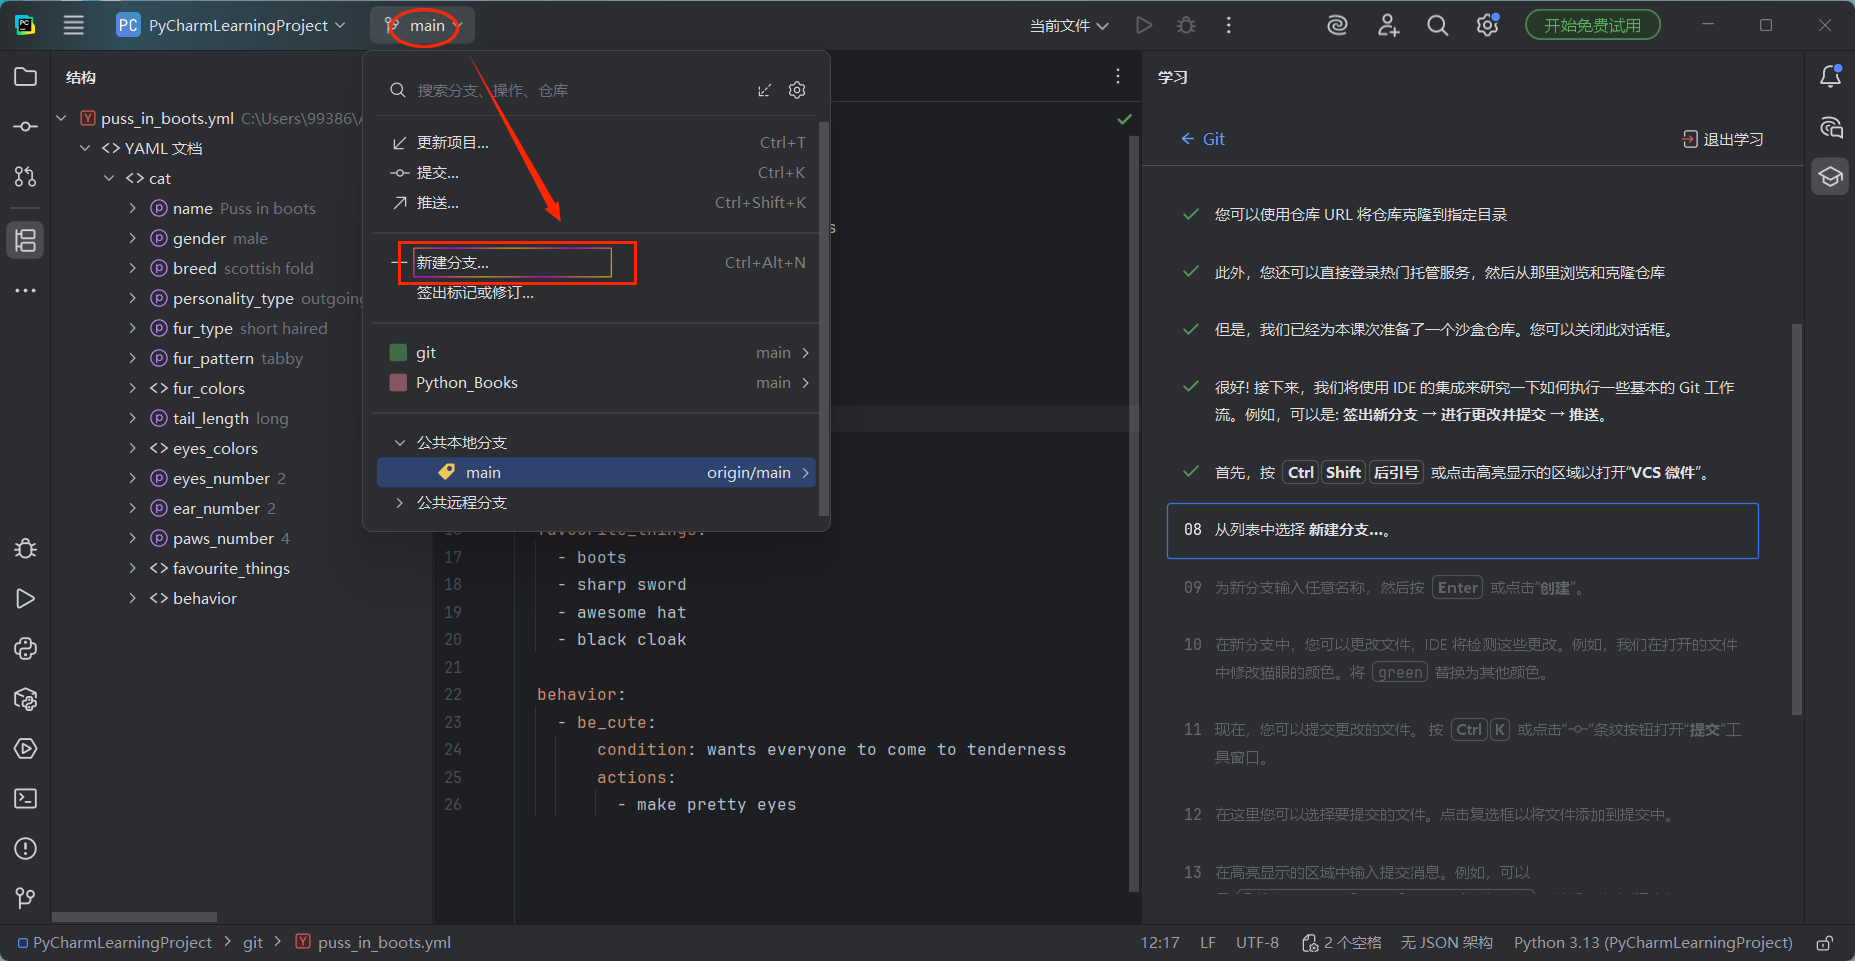Collapse the cat node in structure tree

coord(110,177)
